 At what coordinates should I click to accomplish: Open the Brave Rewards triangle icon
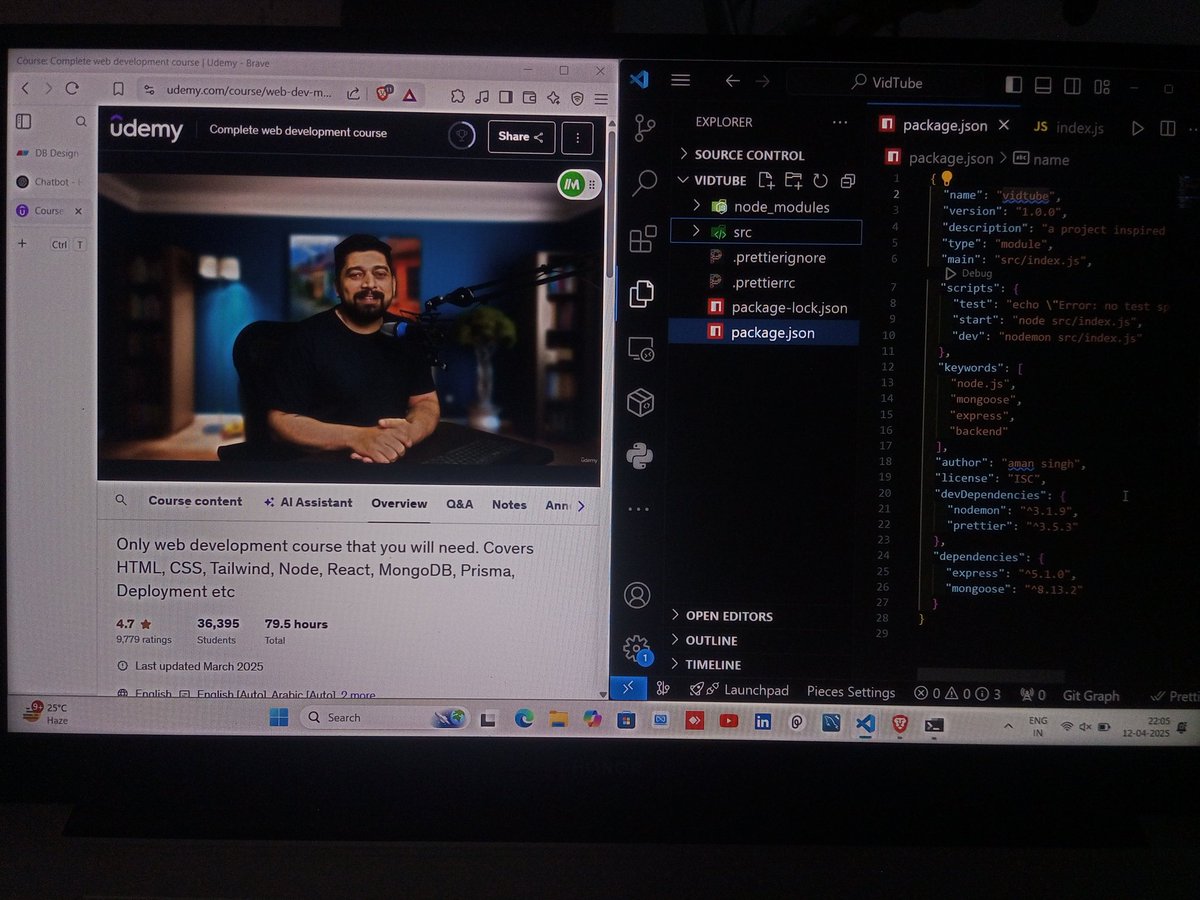click(410, 95)
